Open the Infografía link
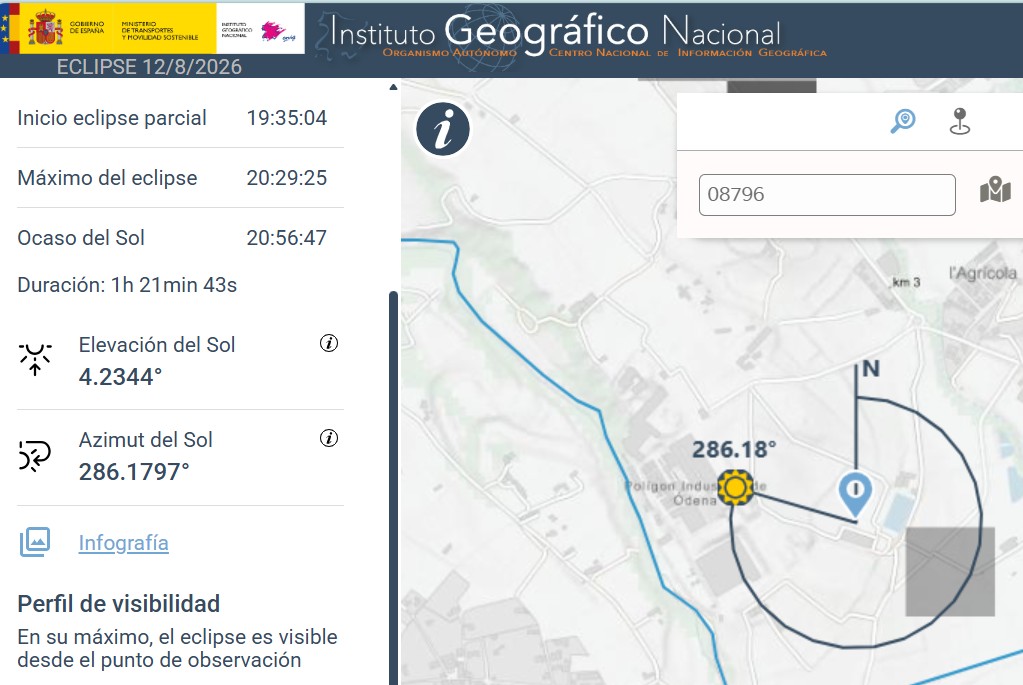 point(123,543)
